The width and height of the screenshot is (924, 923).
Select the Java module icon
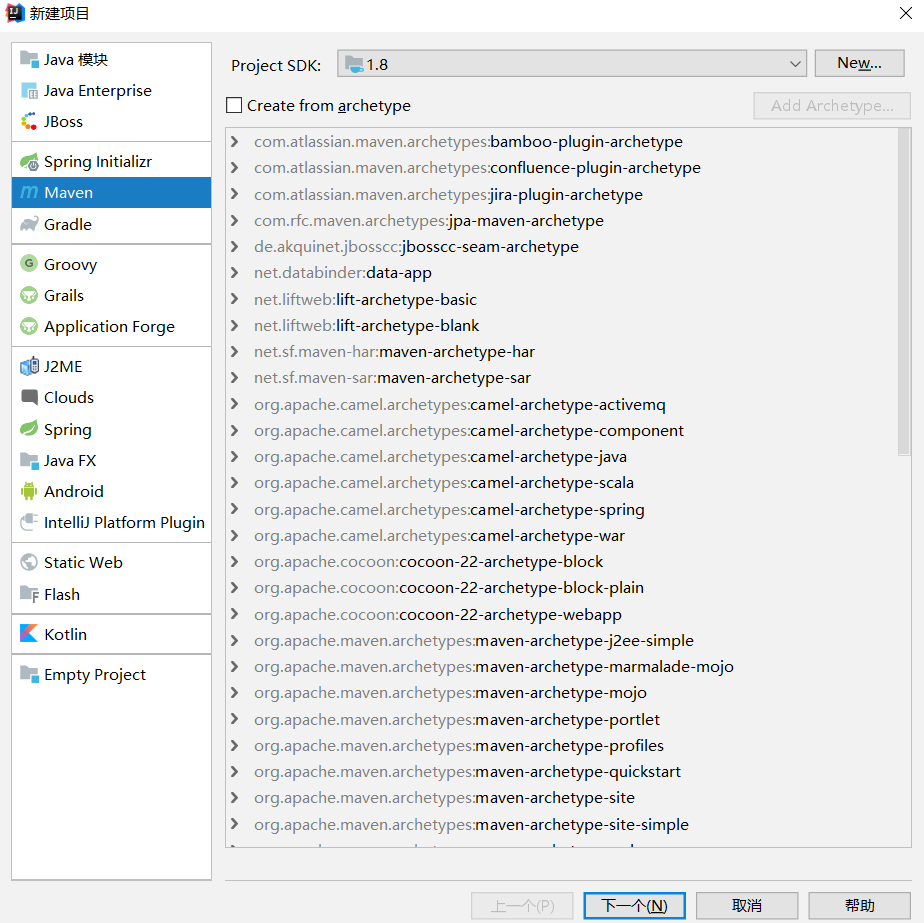29,59
